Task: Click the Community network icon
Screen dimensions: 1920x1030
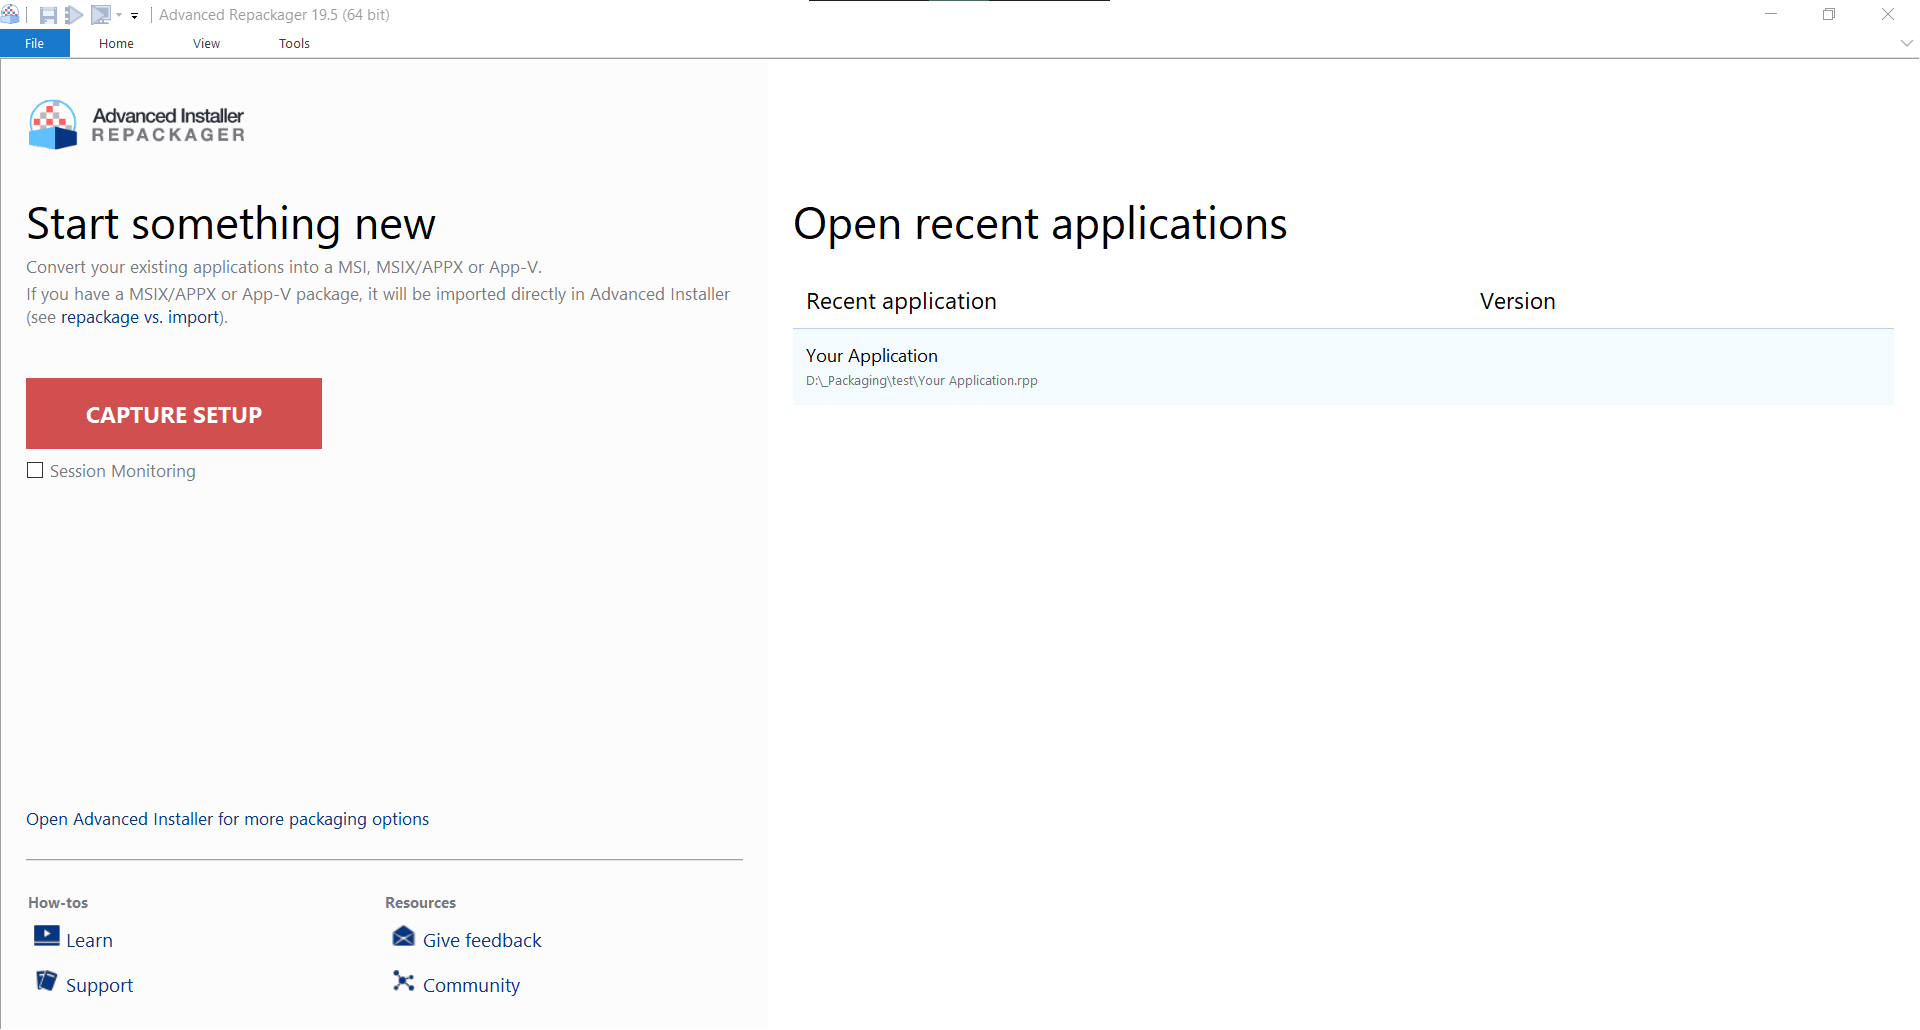Action: pyautogui.click(x=403, y=981)
